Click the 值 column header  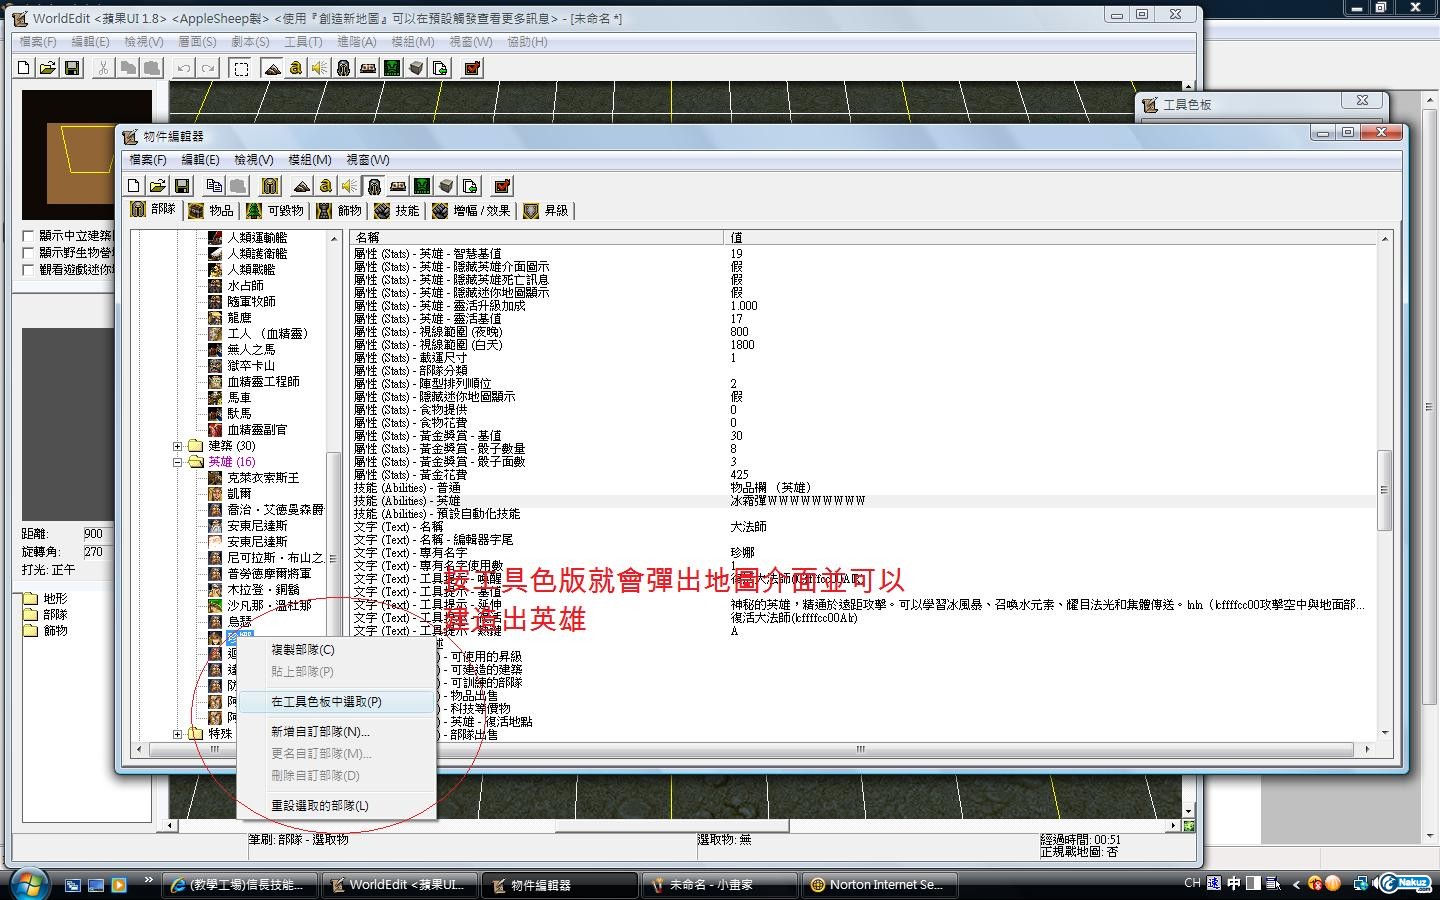(1050, 238)
